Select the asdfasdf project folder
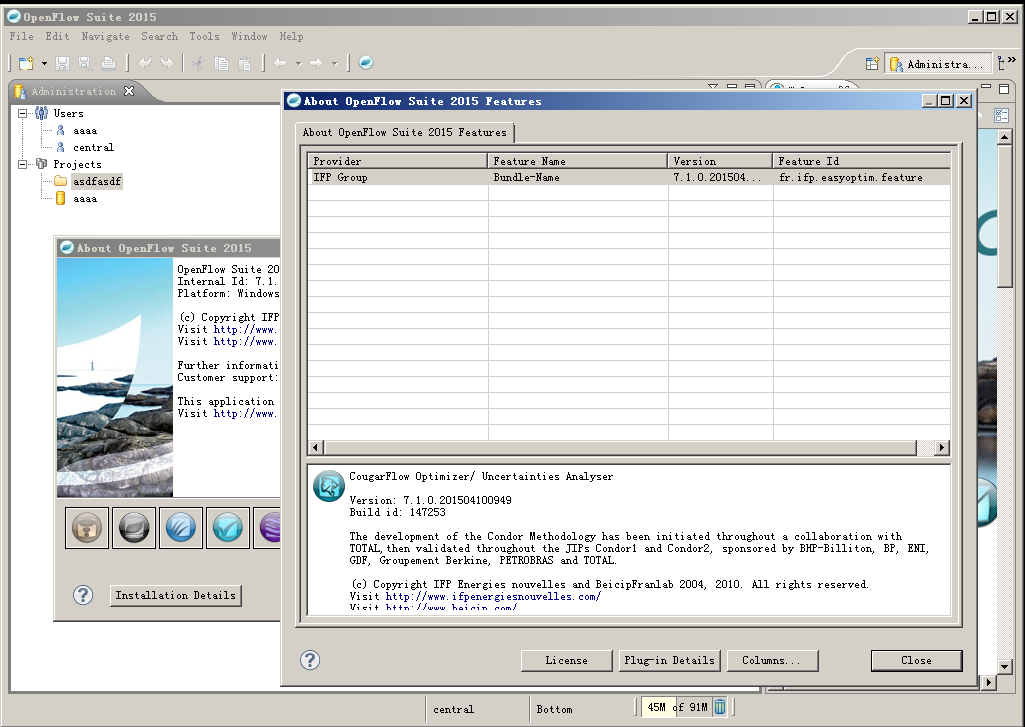This screenshot has height=727, width=1025. 97,182
